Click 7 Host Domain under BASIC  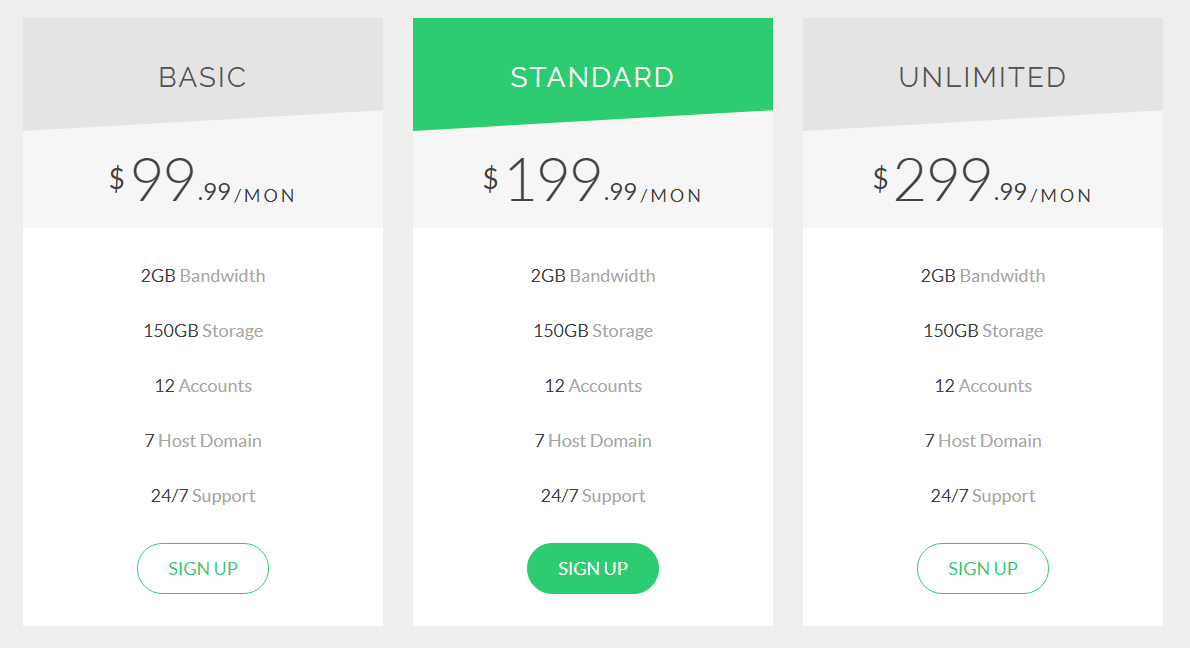202,440
